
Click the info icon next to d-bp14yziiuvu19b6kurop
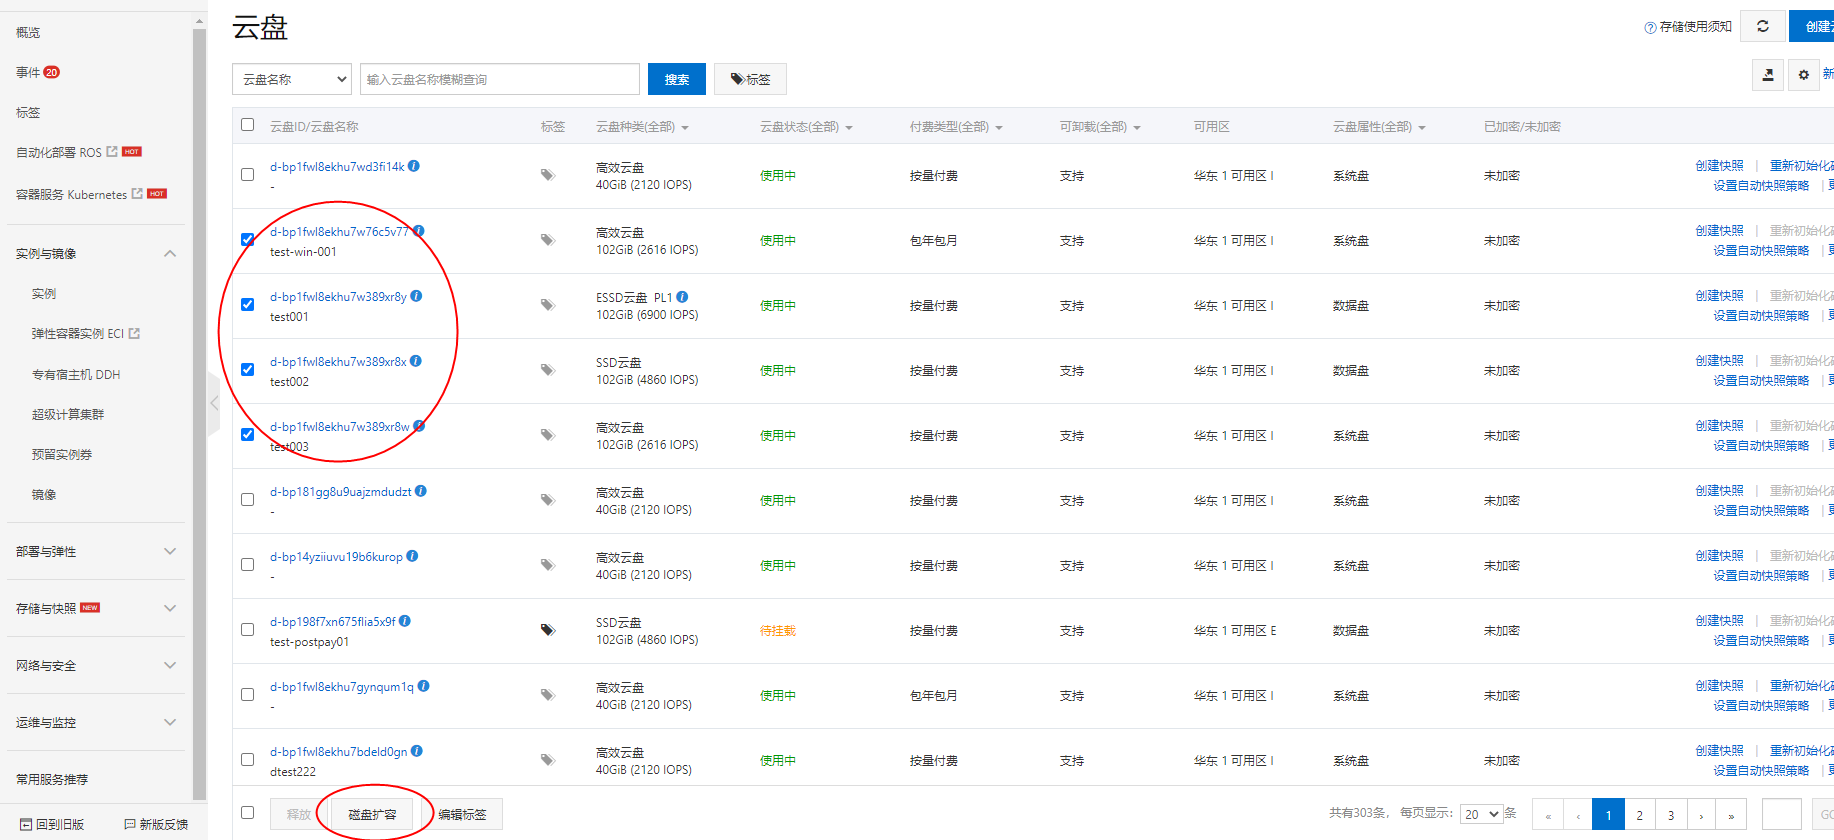click(x=412, y=556)
